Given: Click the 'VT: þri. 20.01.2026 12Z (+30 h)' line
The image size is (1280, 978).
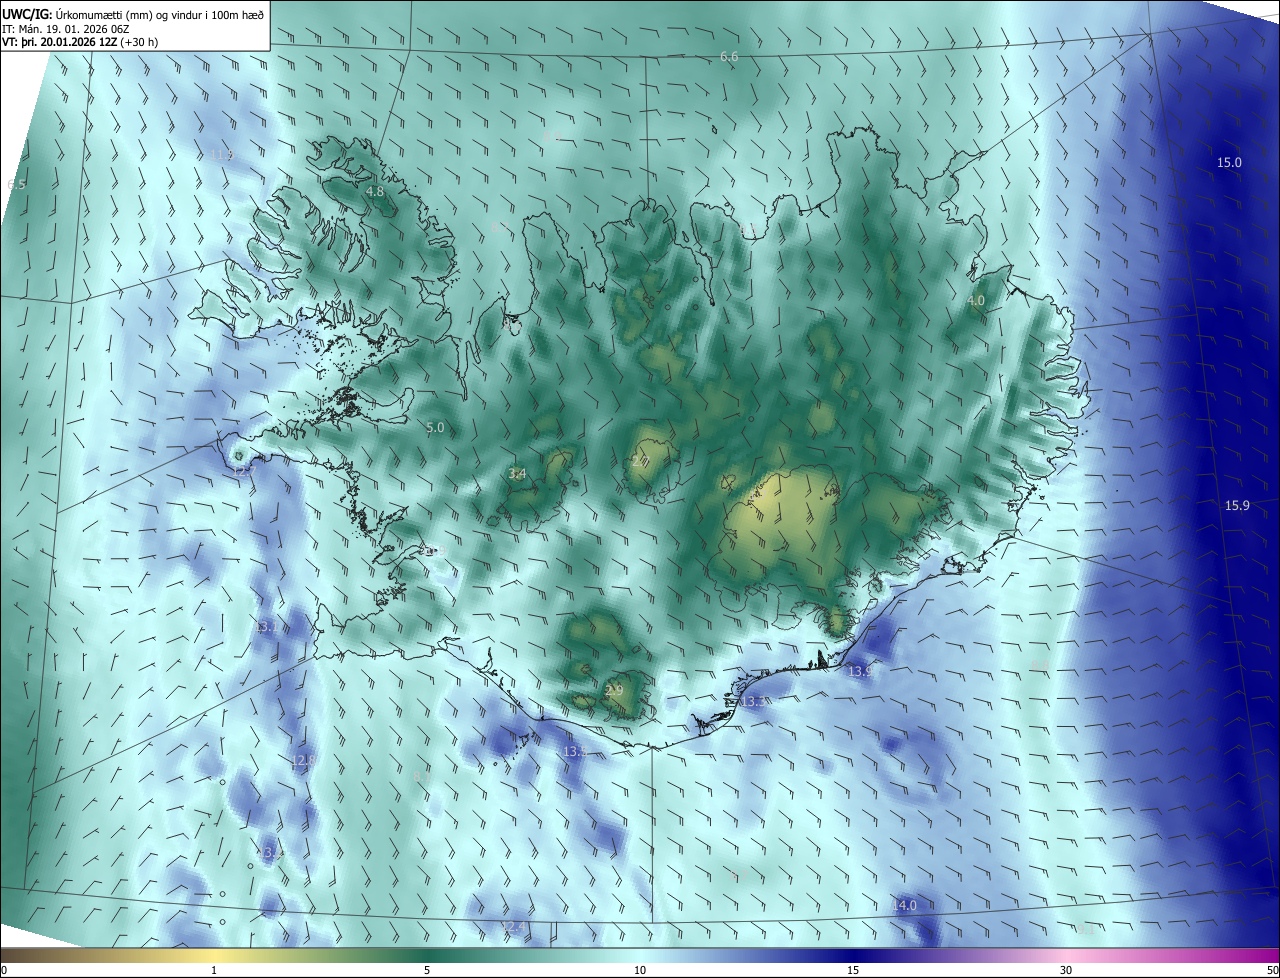Looking at the screenshot, I should click(x=80, y=42).
